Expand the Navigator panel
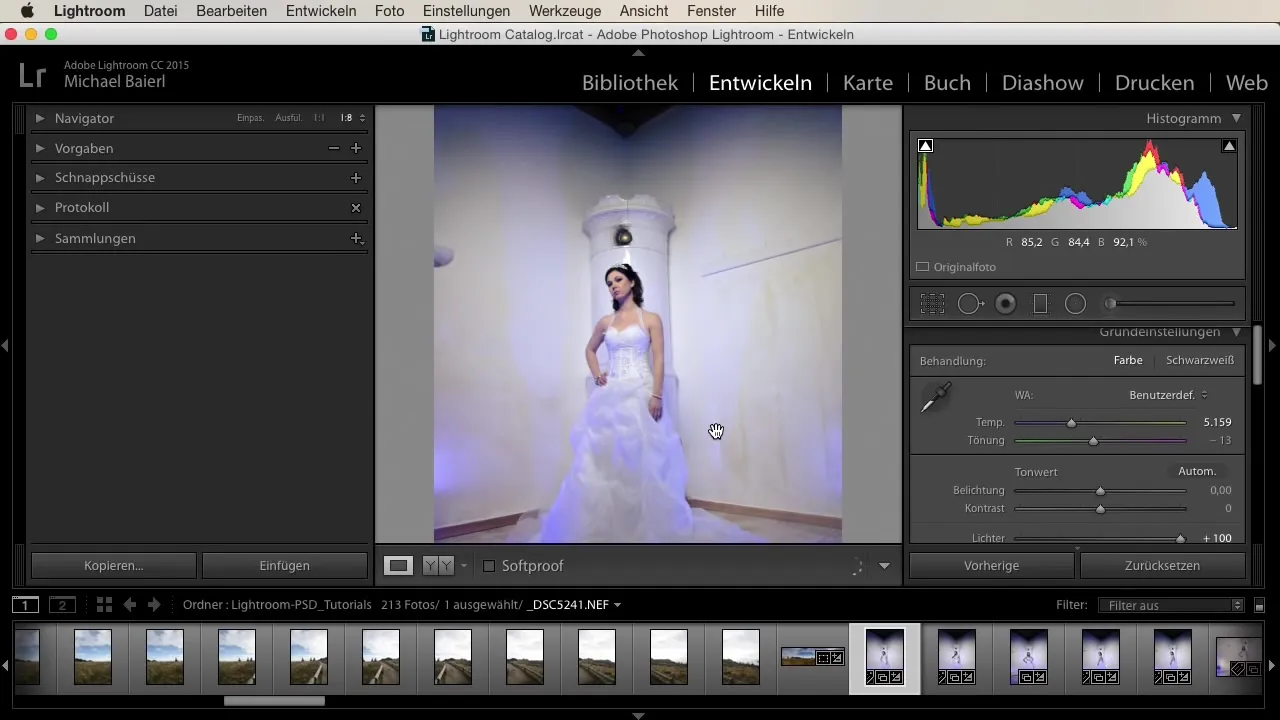 tap(40, 118)
